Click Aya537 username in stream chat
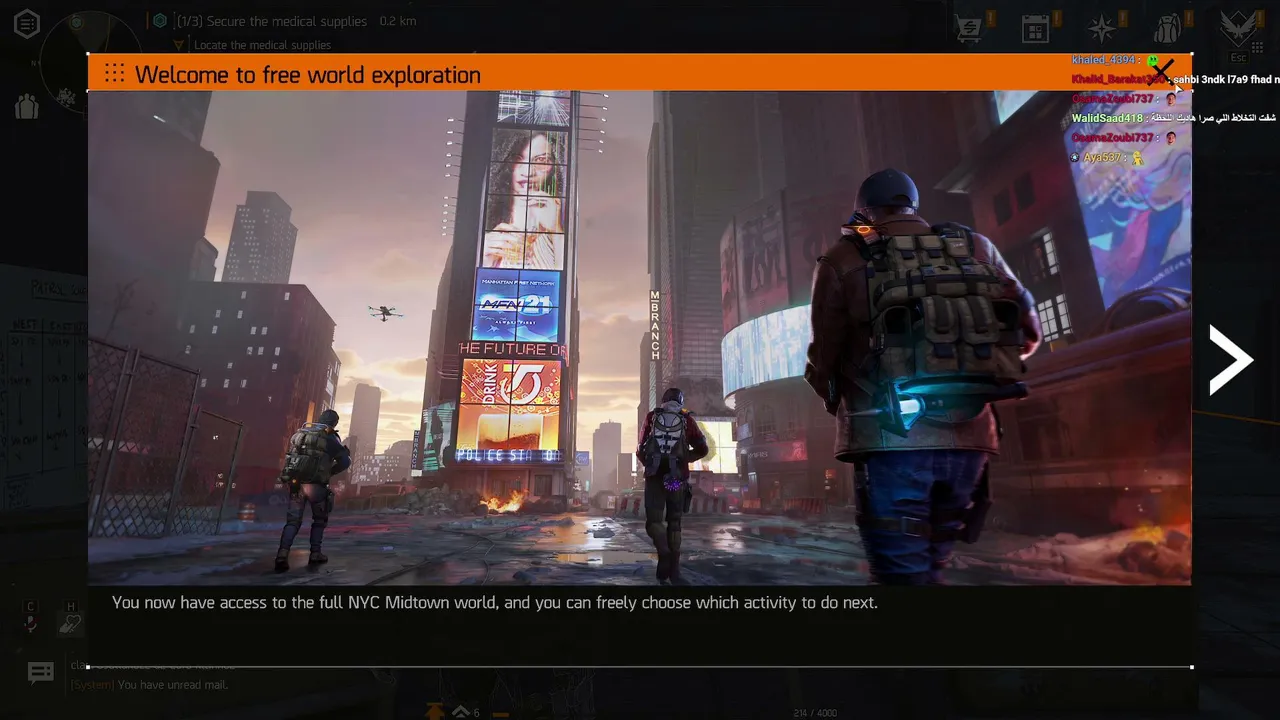 [1102, 158]
